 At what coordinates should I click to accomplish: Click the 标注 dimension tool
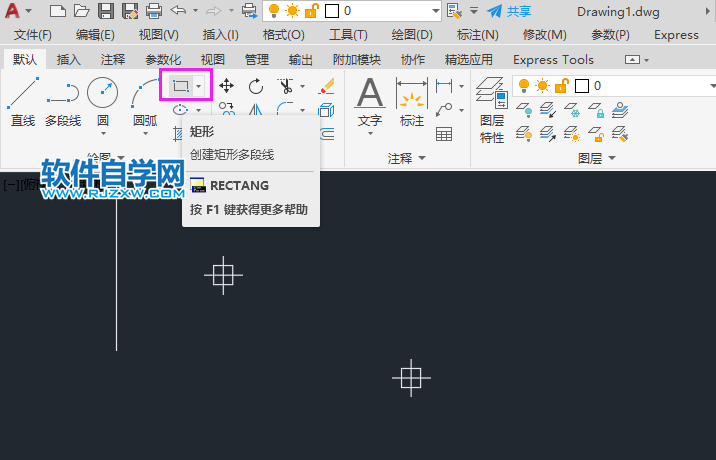(x=412, y=101)
